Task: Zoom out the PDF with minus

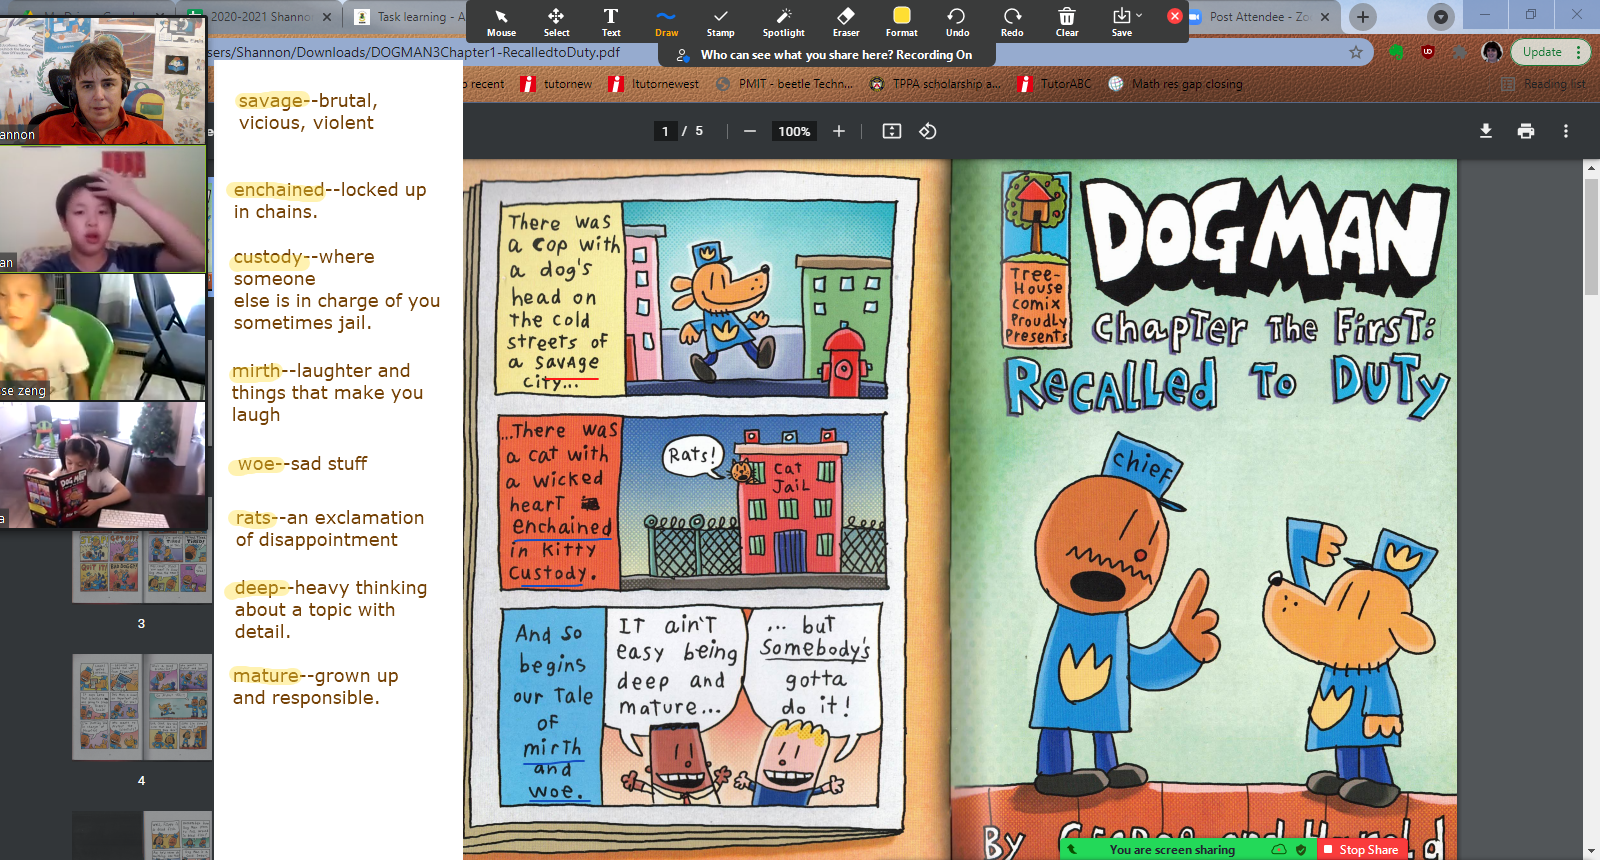Action: (749, 131)
